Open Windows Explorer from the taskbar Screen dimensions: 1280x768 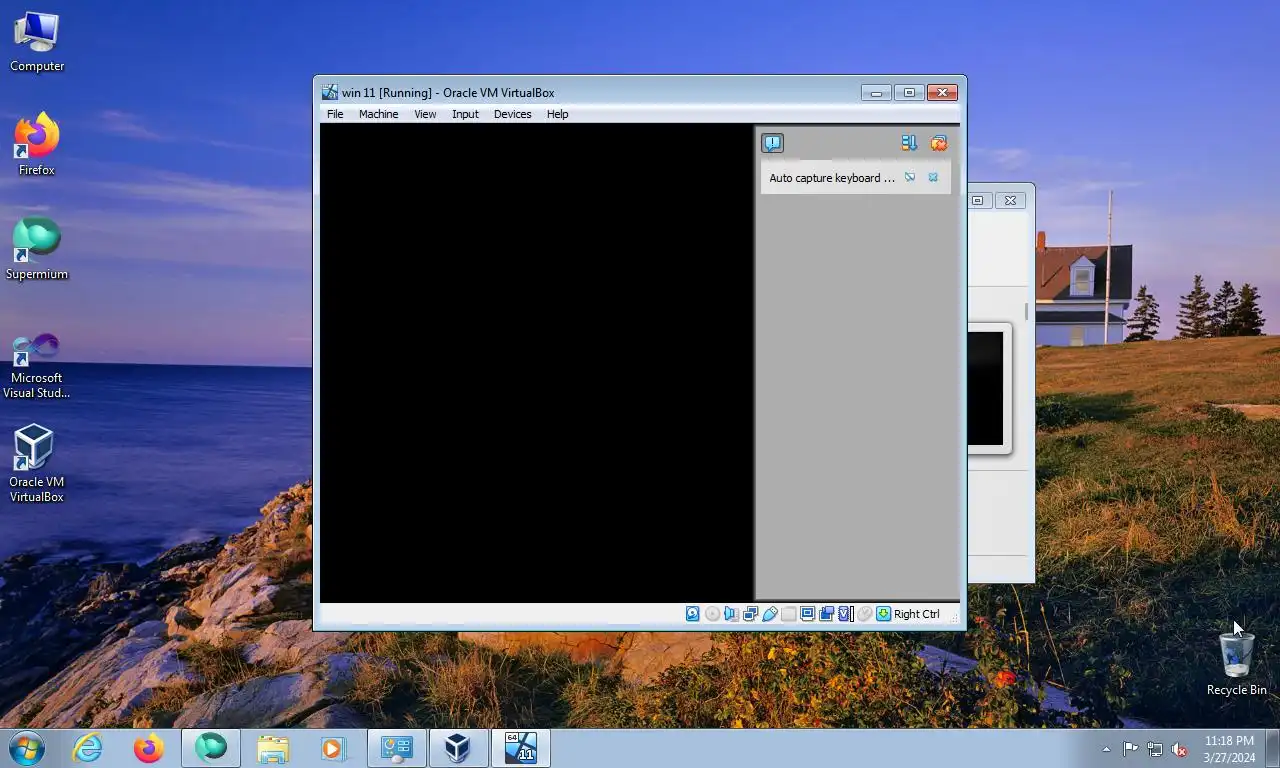272,748
